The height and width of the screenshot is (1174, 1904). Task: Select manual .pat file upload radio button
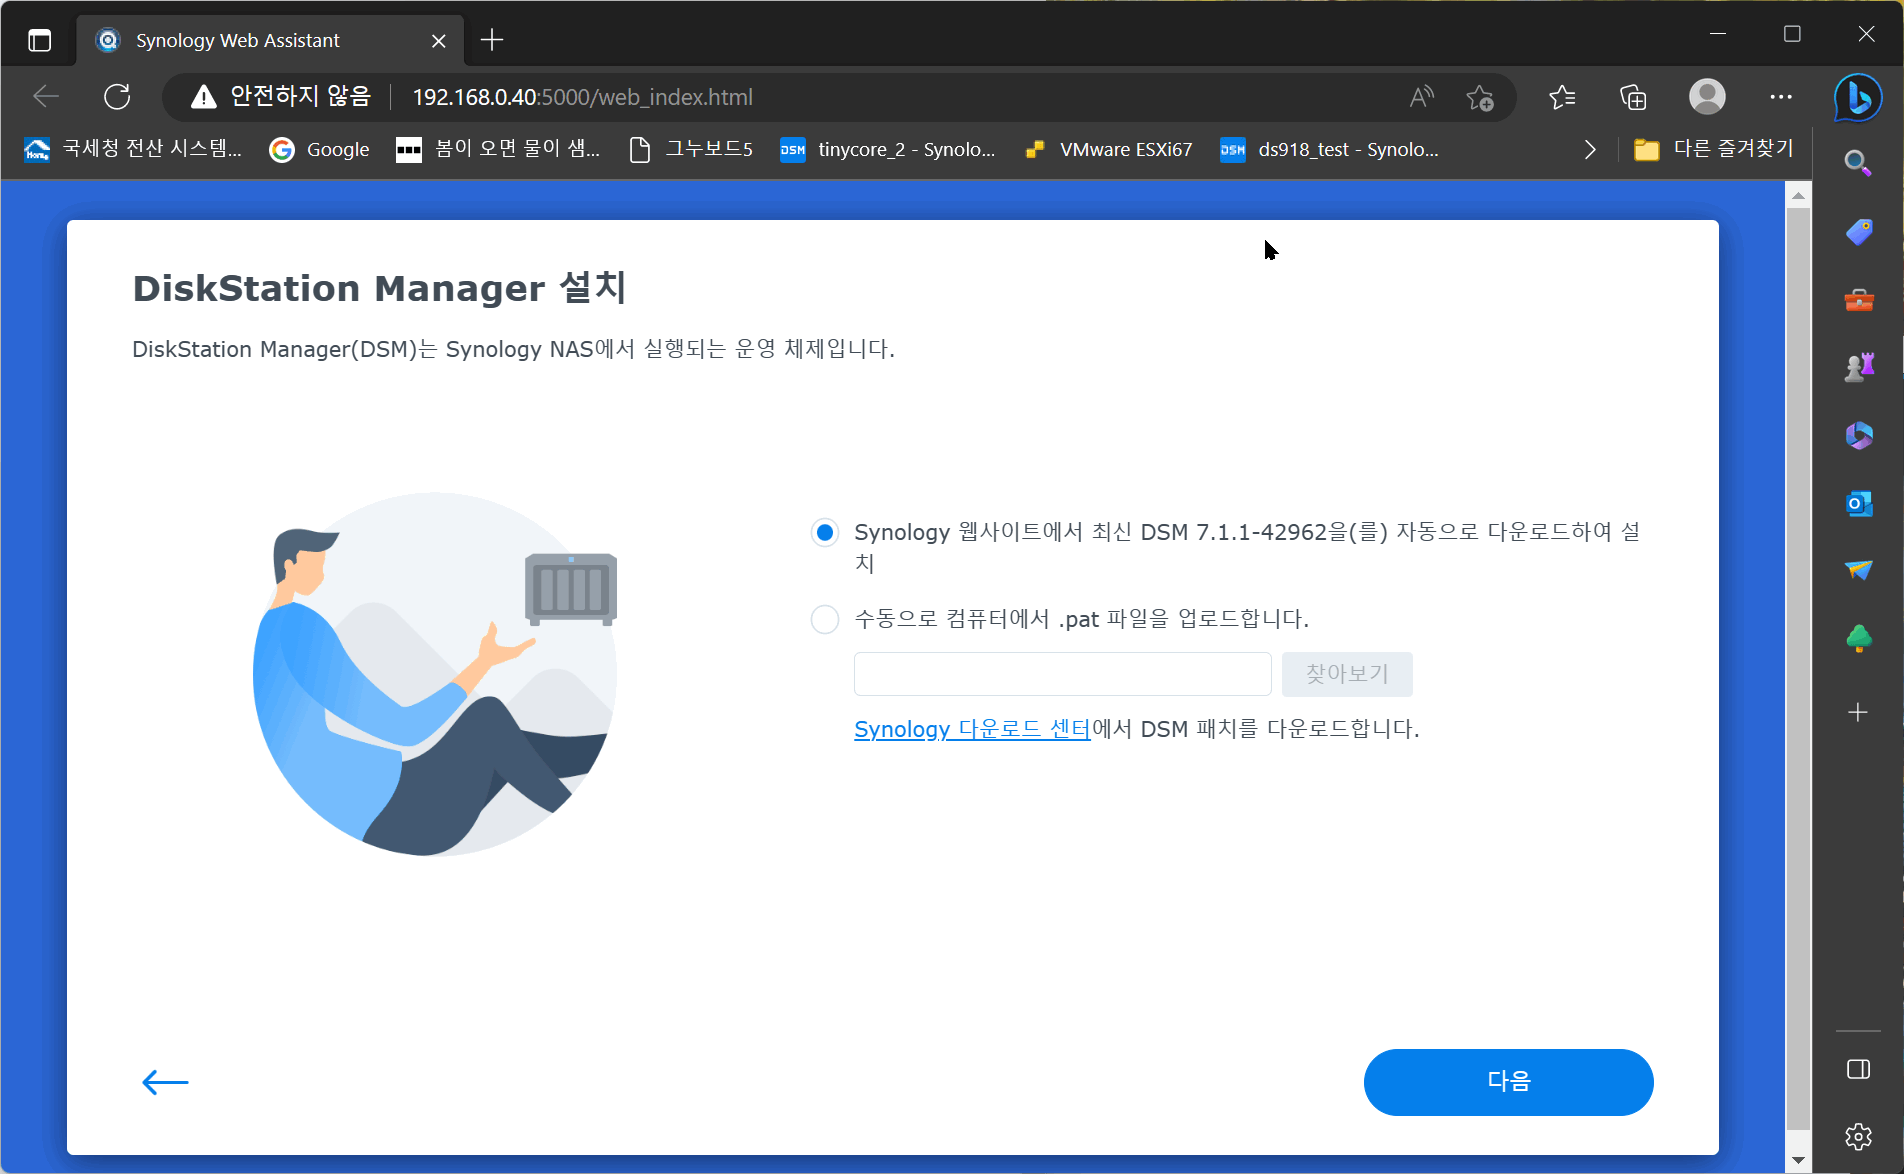pyautogui.click(x=825, y=620)
